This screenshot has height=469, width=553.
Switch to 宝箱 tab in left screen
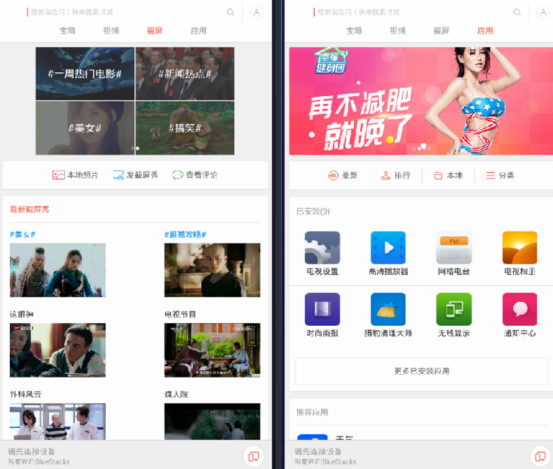pyautogui.click(x=67, y=31)
